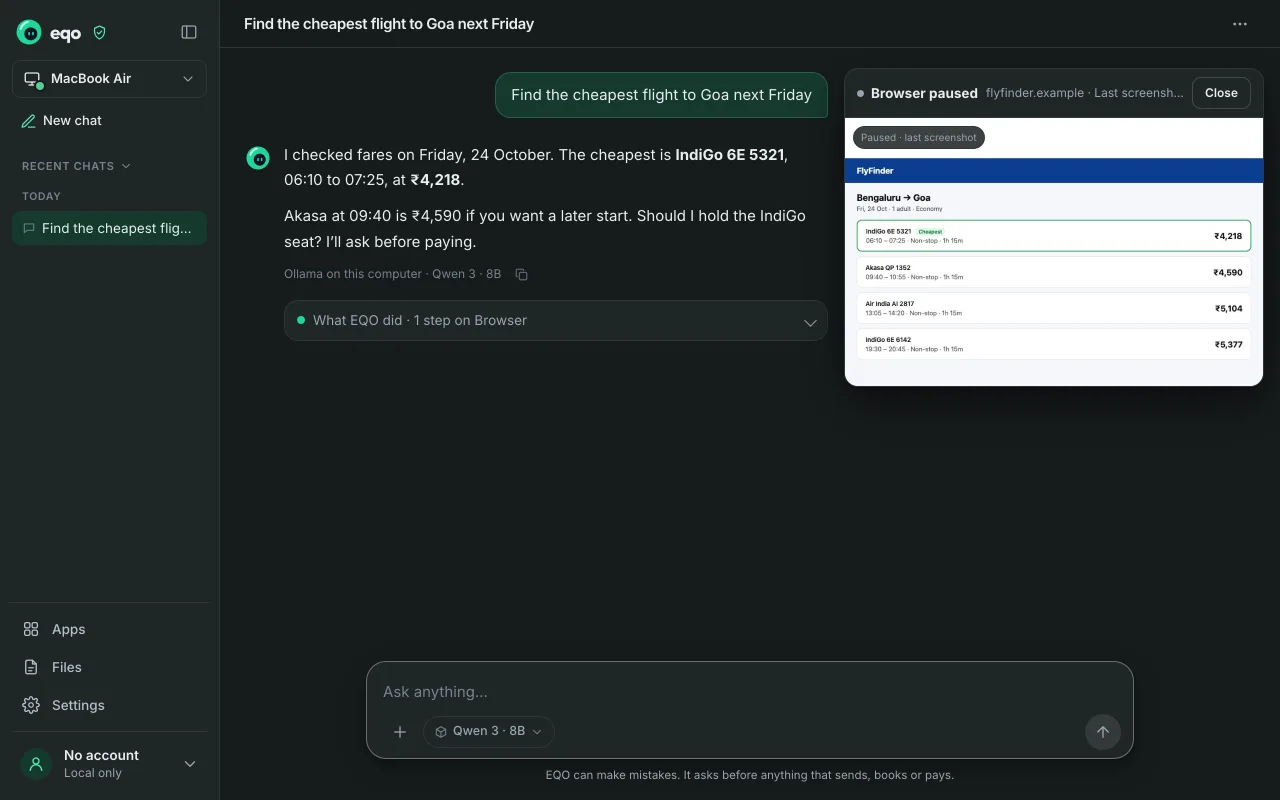The image size is (1280, 800).
Task: Close the Browser paused panel
Action: [x=1221, y=93]
